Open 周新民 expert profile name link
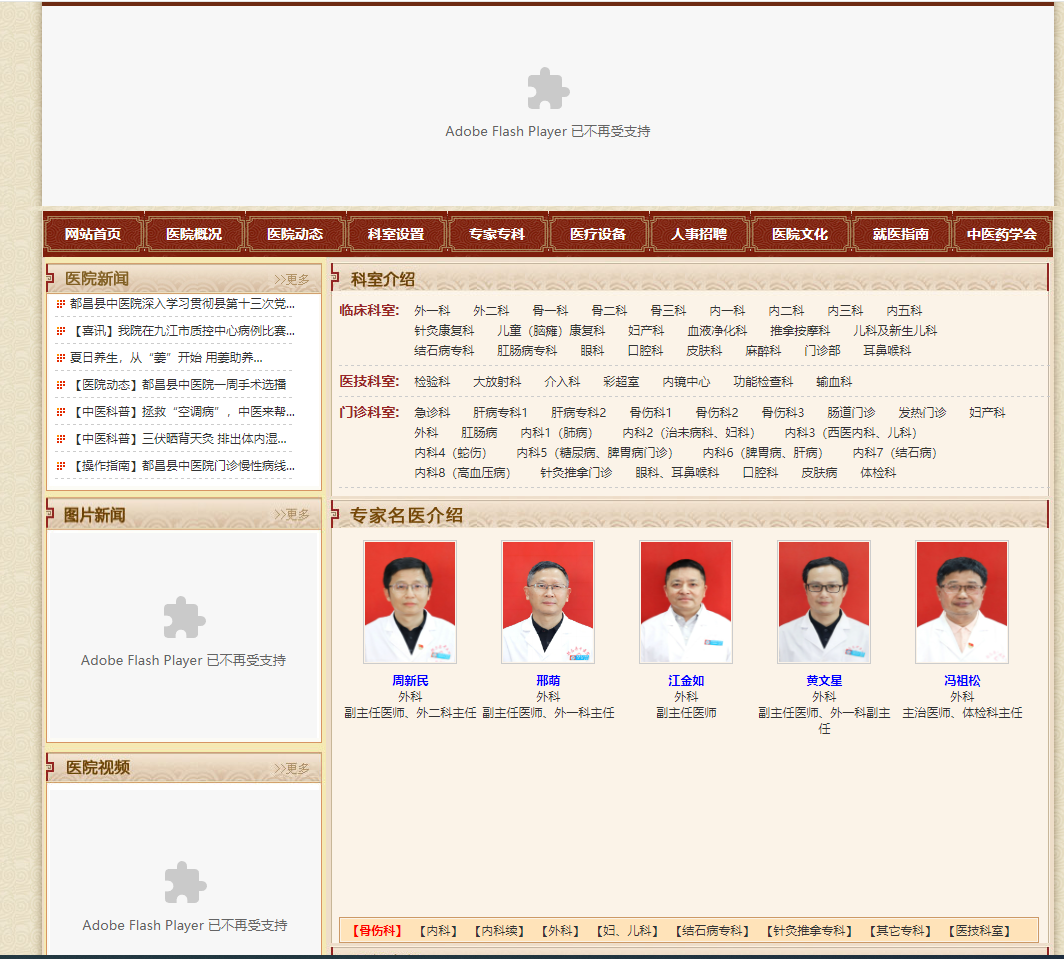This screenshot has height=959, width=1064. point(410,681)
